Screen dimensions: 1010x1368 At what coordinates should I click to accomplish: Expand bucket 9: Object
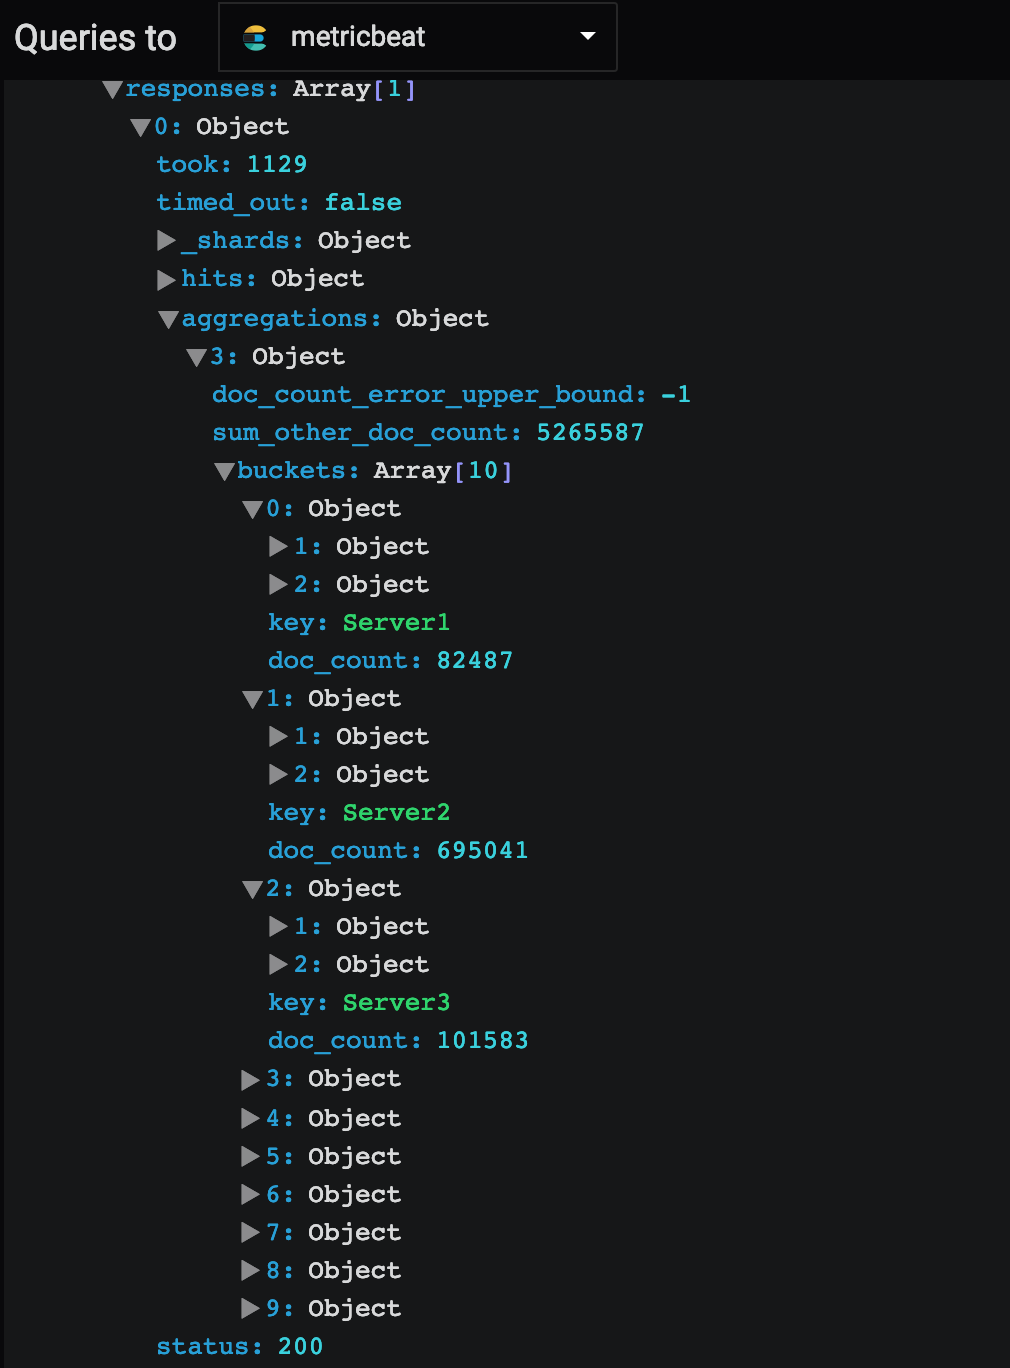(x=248, y=1309)
